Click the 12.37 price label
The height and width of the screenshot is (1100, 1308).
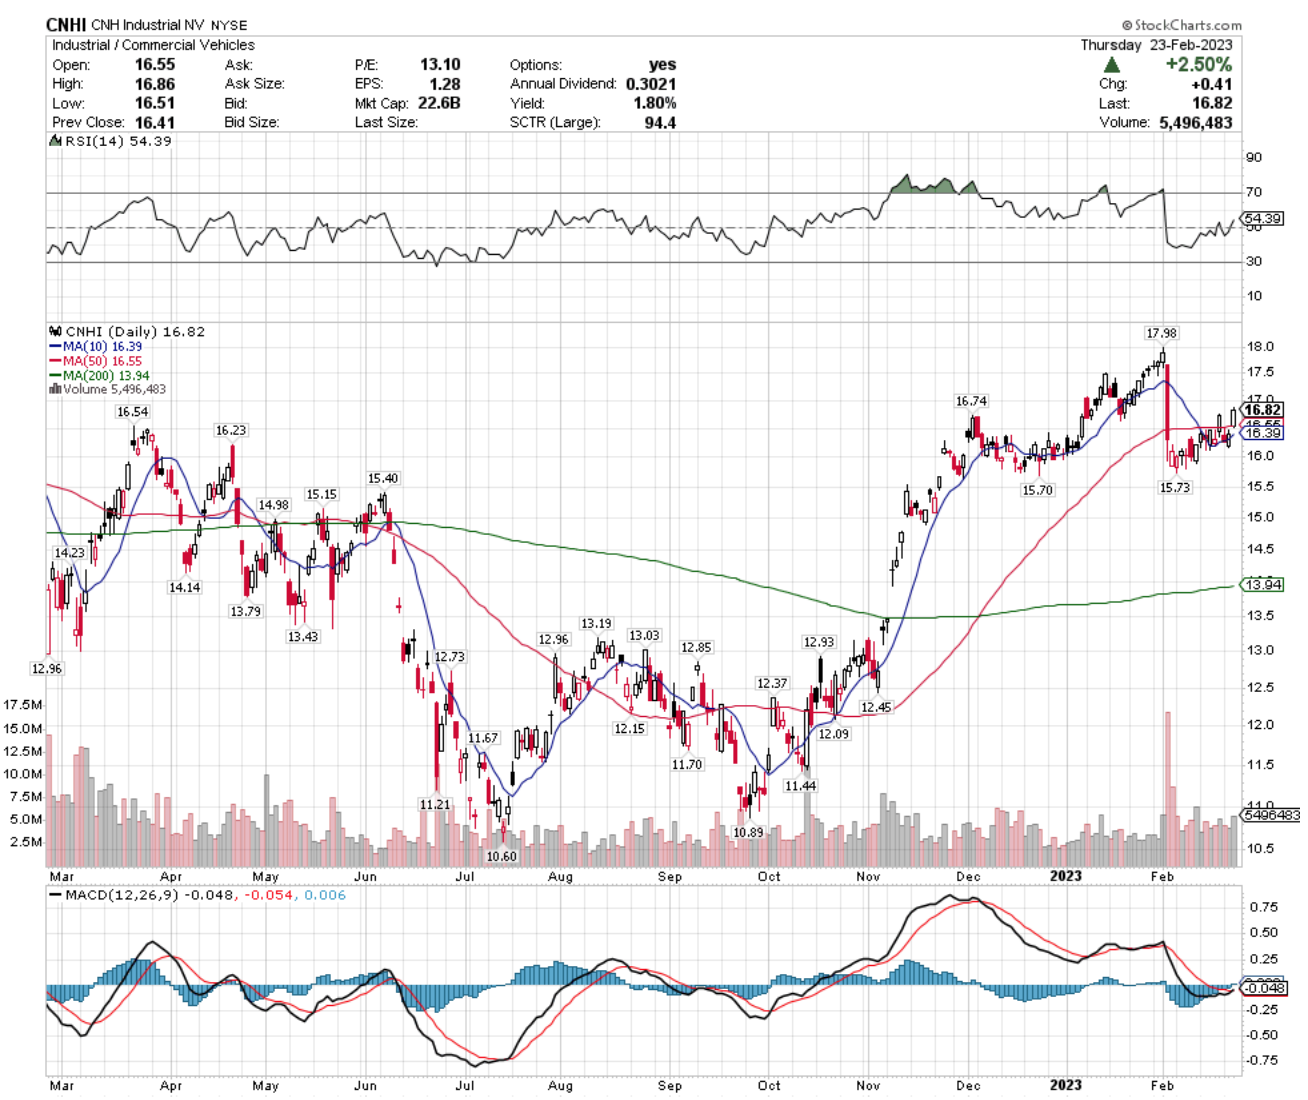[772, 683]
